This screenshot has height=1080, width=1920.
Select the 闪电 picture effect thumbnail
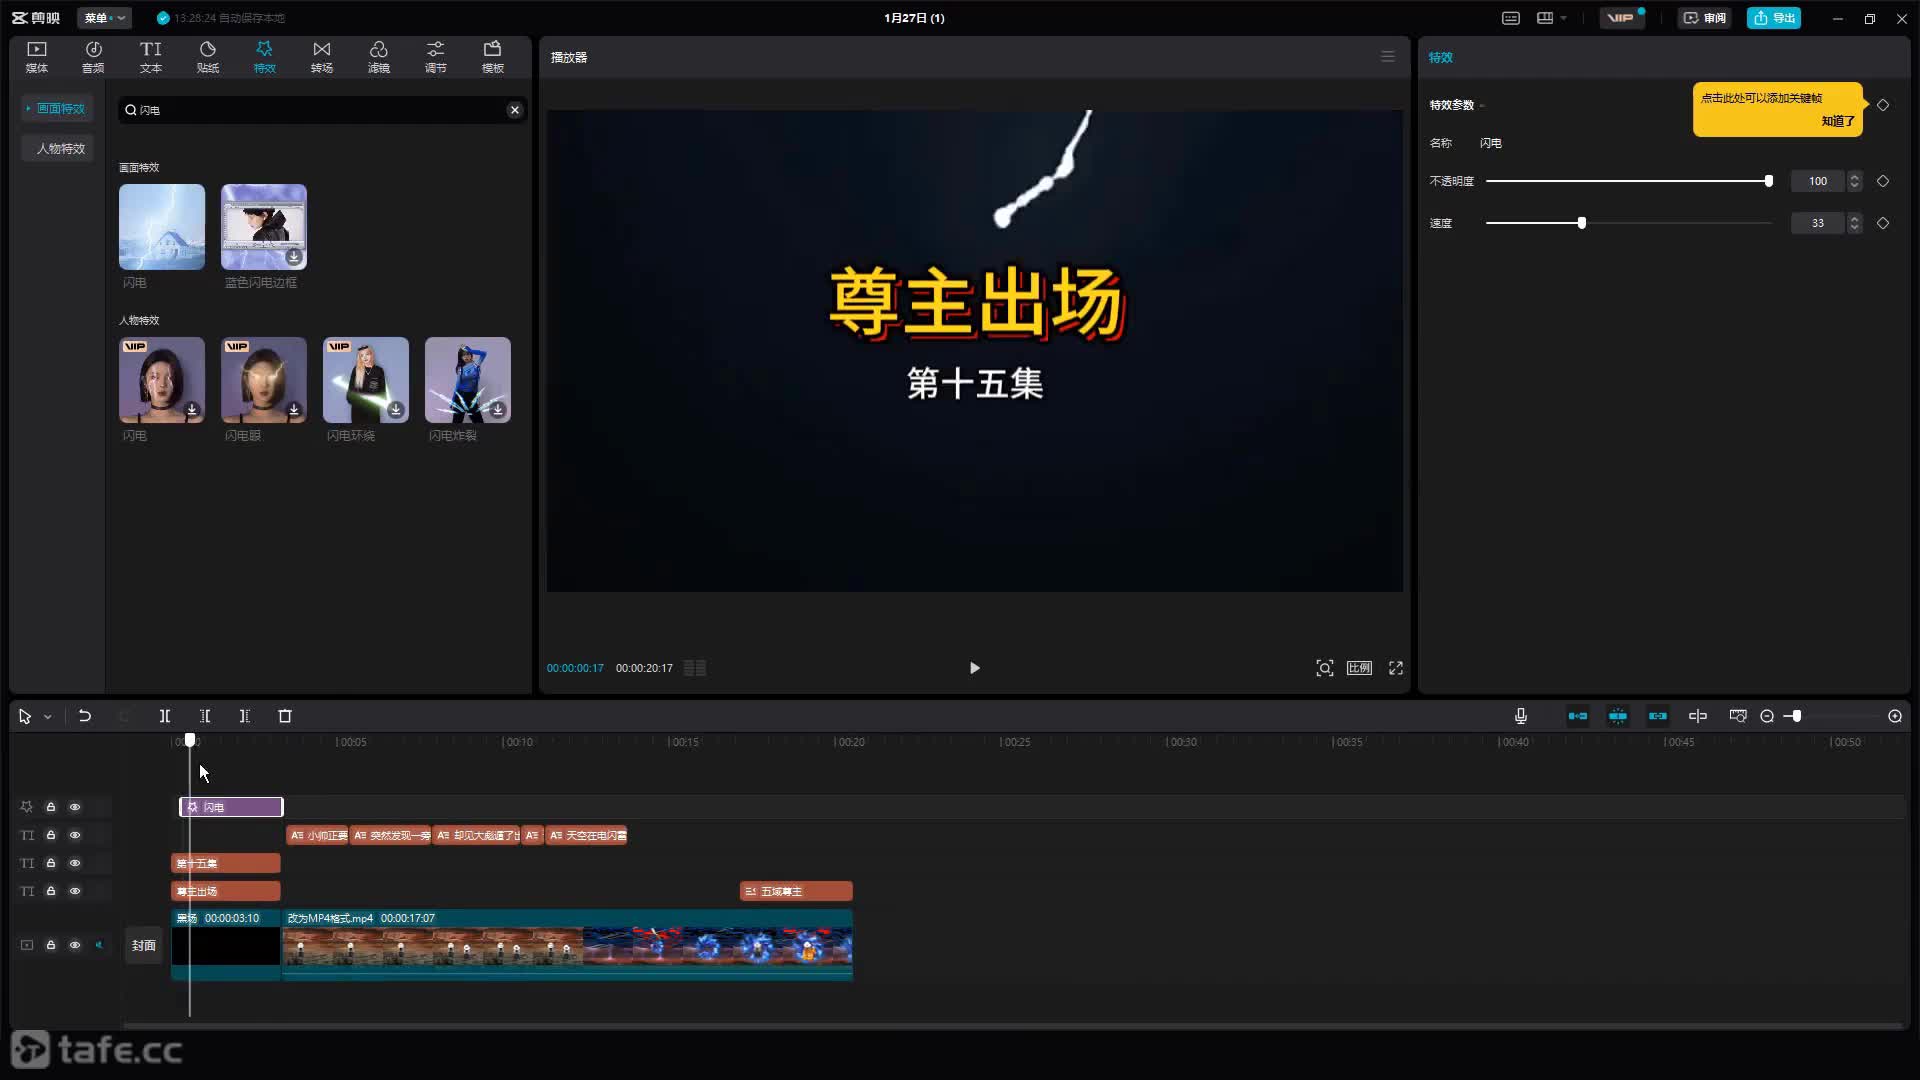coord(162,227)
